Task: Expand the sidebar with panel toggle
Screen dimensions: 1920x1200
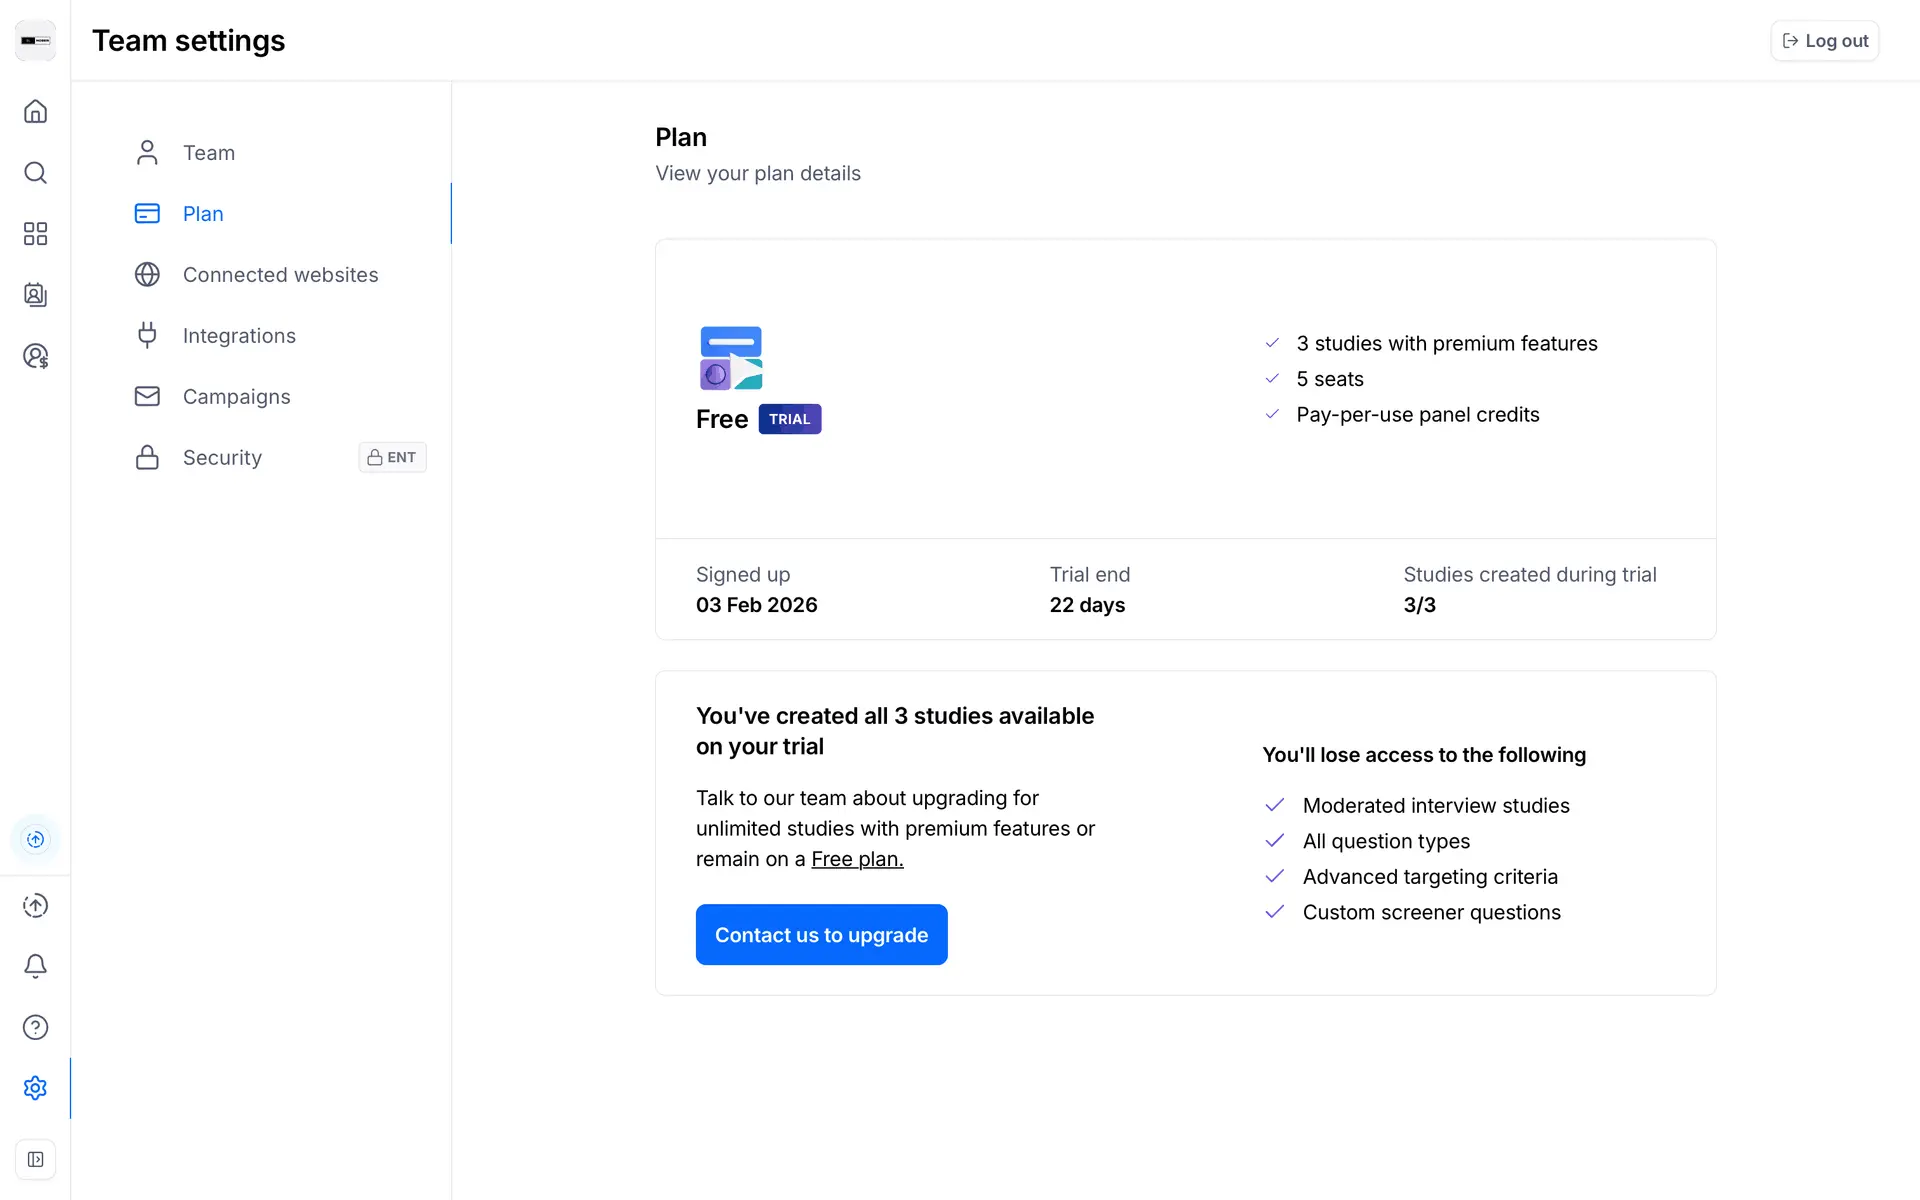Action: (x=35, y=1159)
